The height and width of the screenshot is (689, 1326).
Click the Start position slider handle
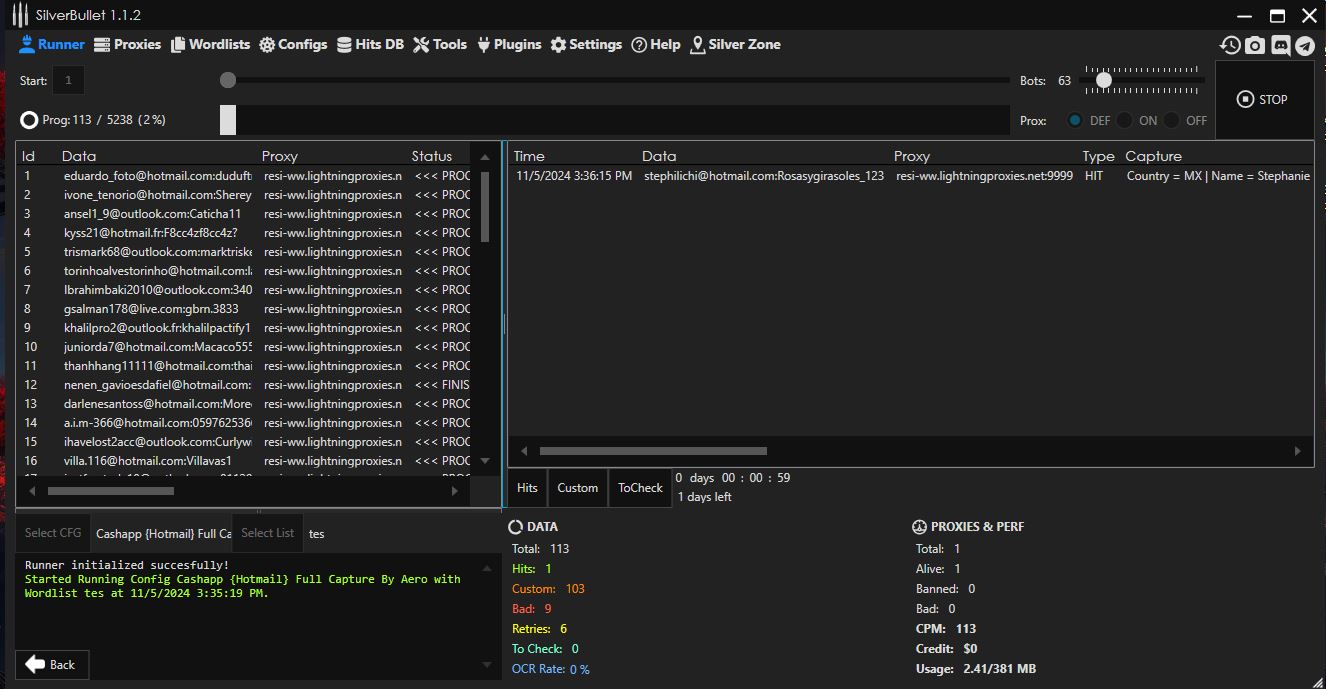point(228,80)
